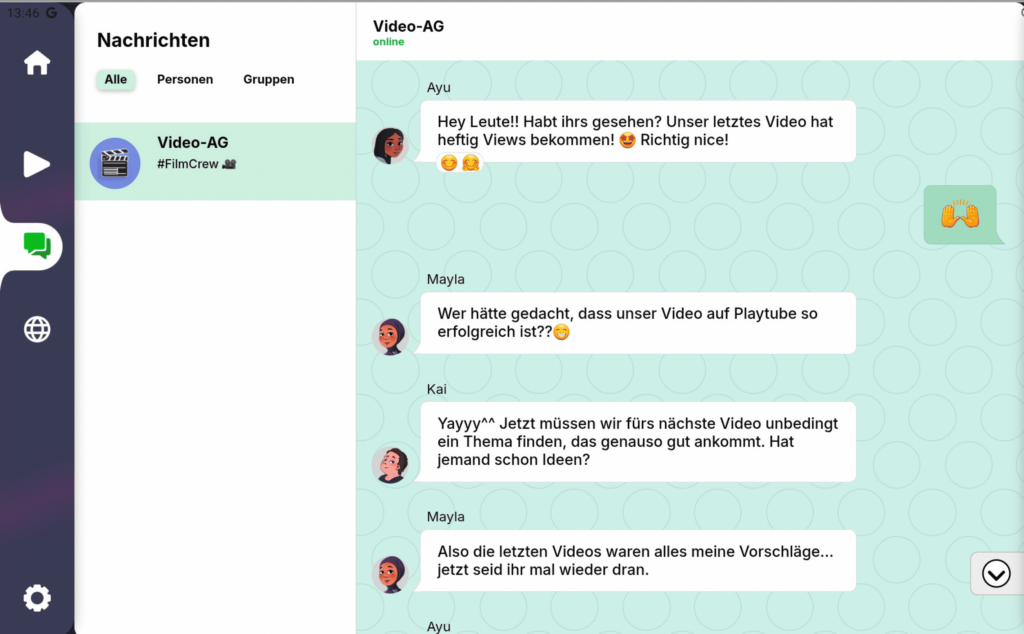This screenshot has height=634, width=1024.
Task: Click Ayu's avatar next to her message
Action: (389, 145)
